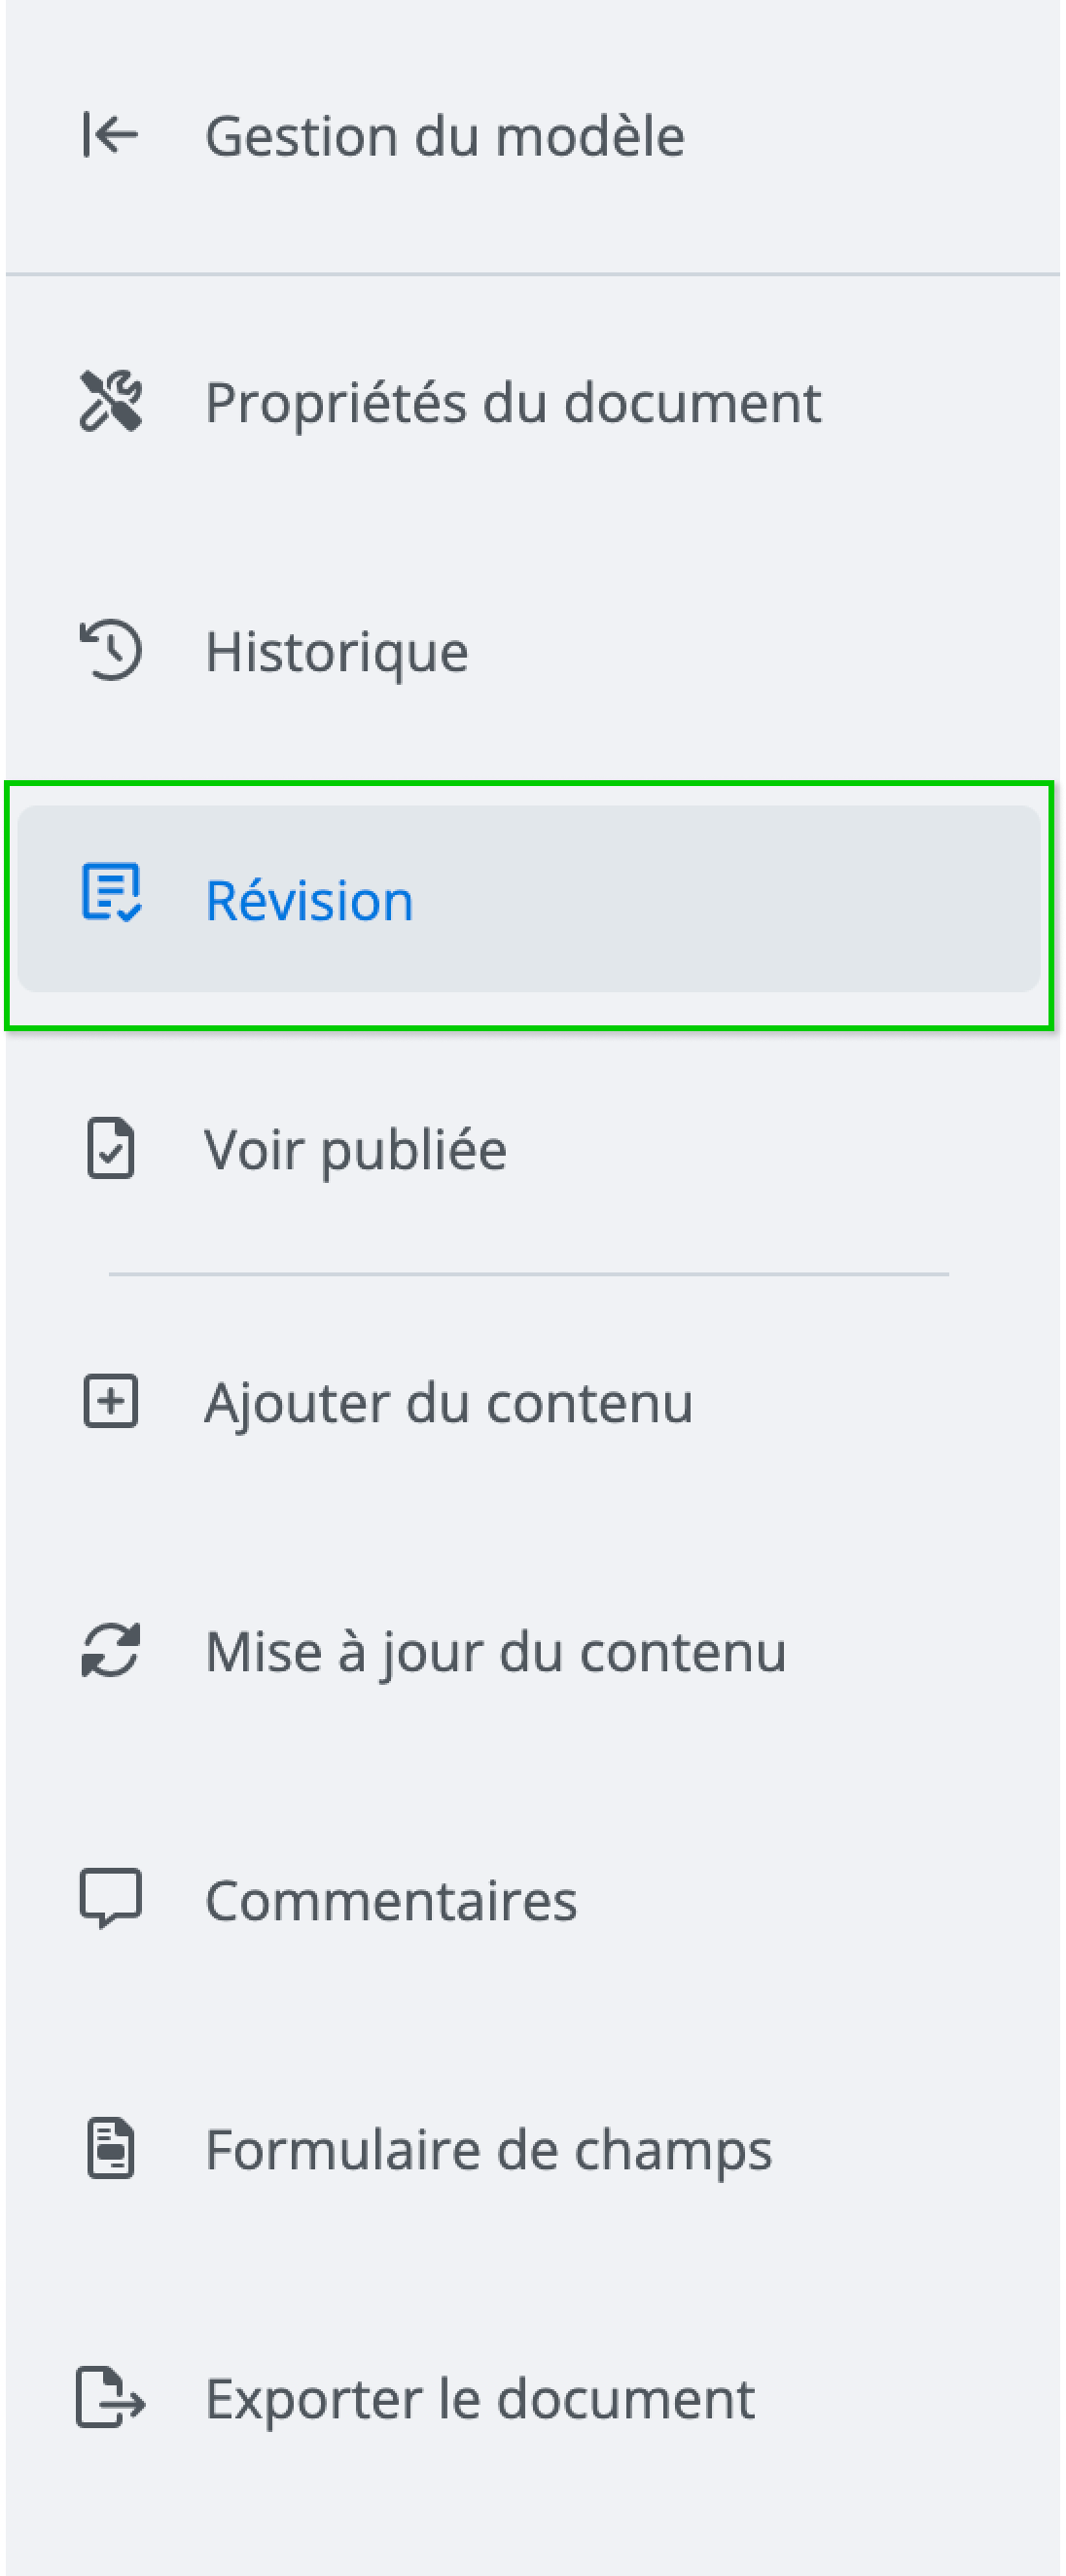Click the Propriétés du document tools icon

110,401
